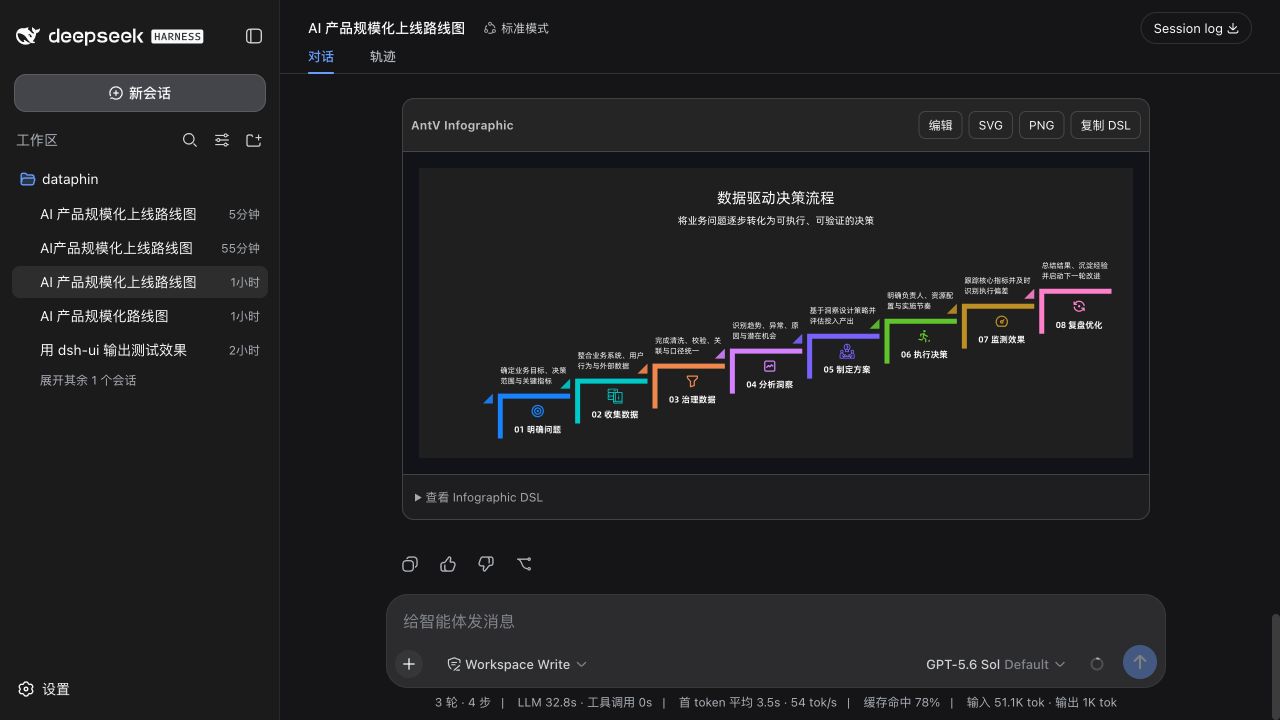
Task: Select AI 产品规模化路线图 conversation
Action: tap(140, 316)
